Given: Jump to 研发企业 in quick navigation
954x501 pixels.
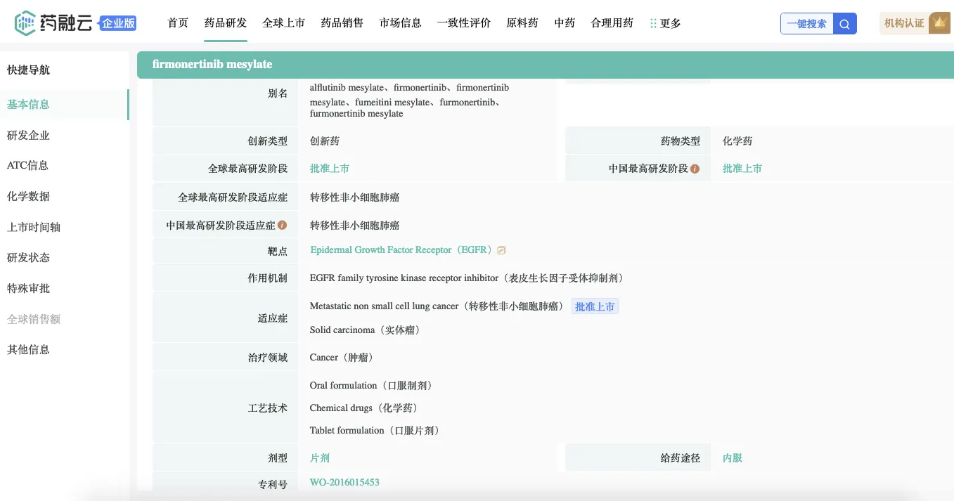Looking at the screenshot, I should tap(28, 135).
